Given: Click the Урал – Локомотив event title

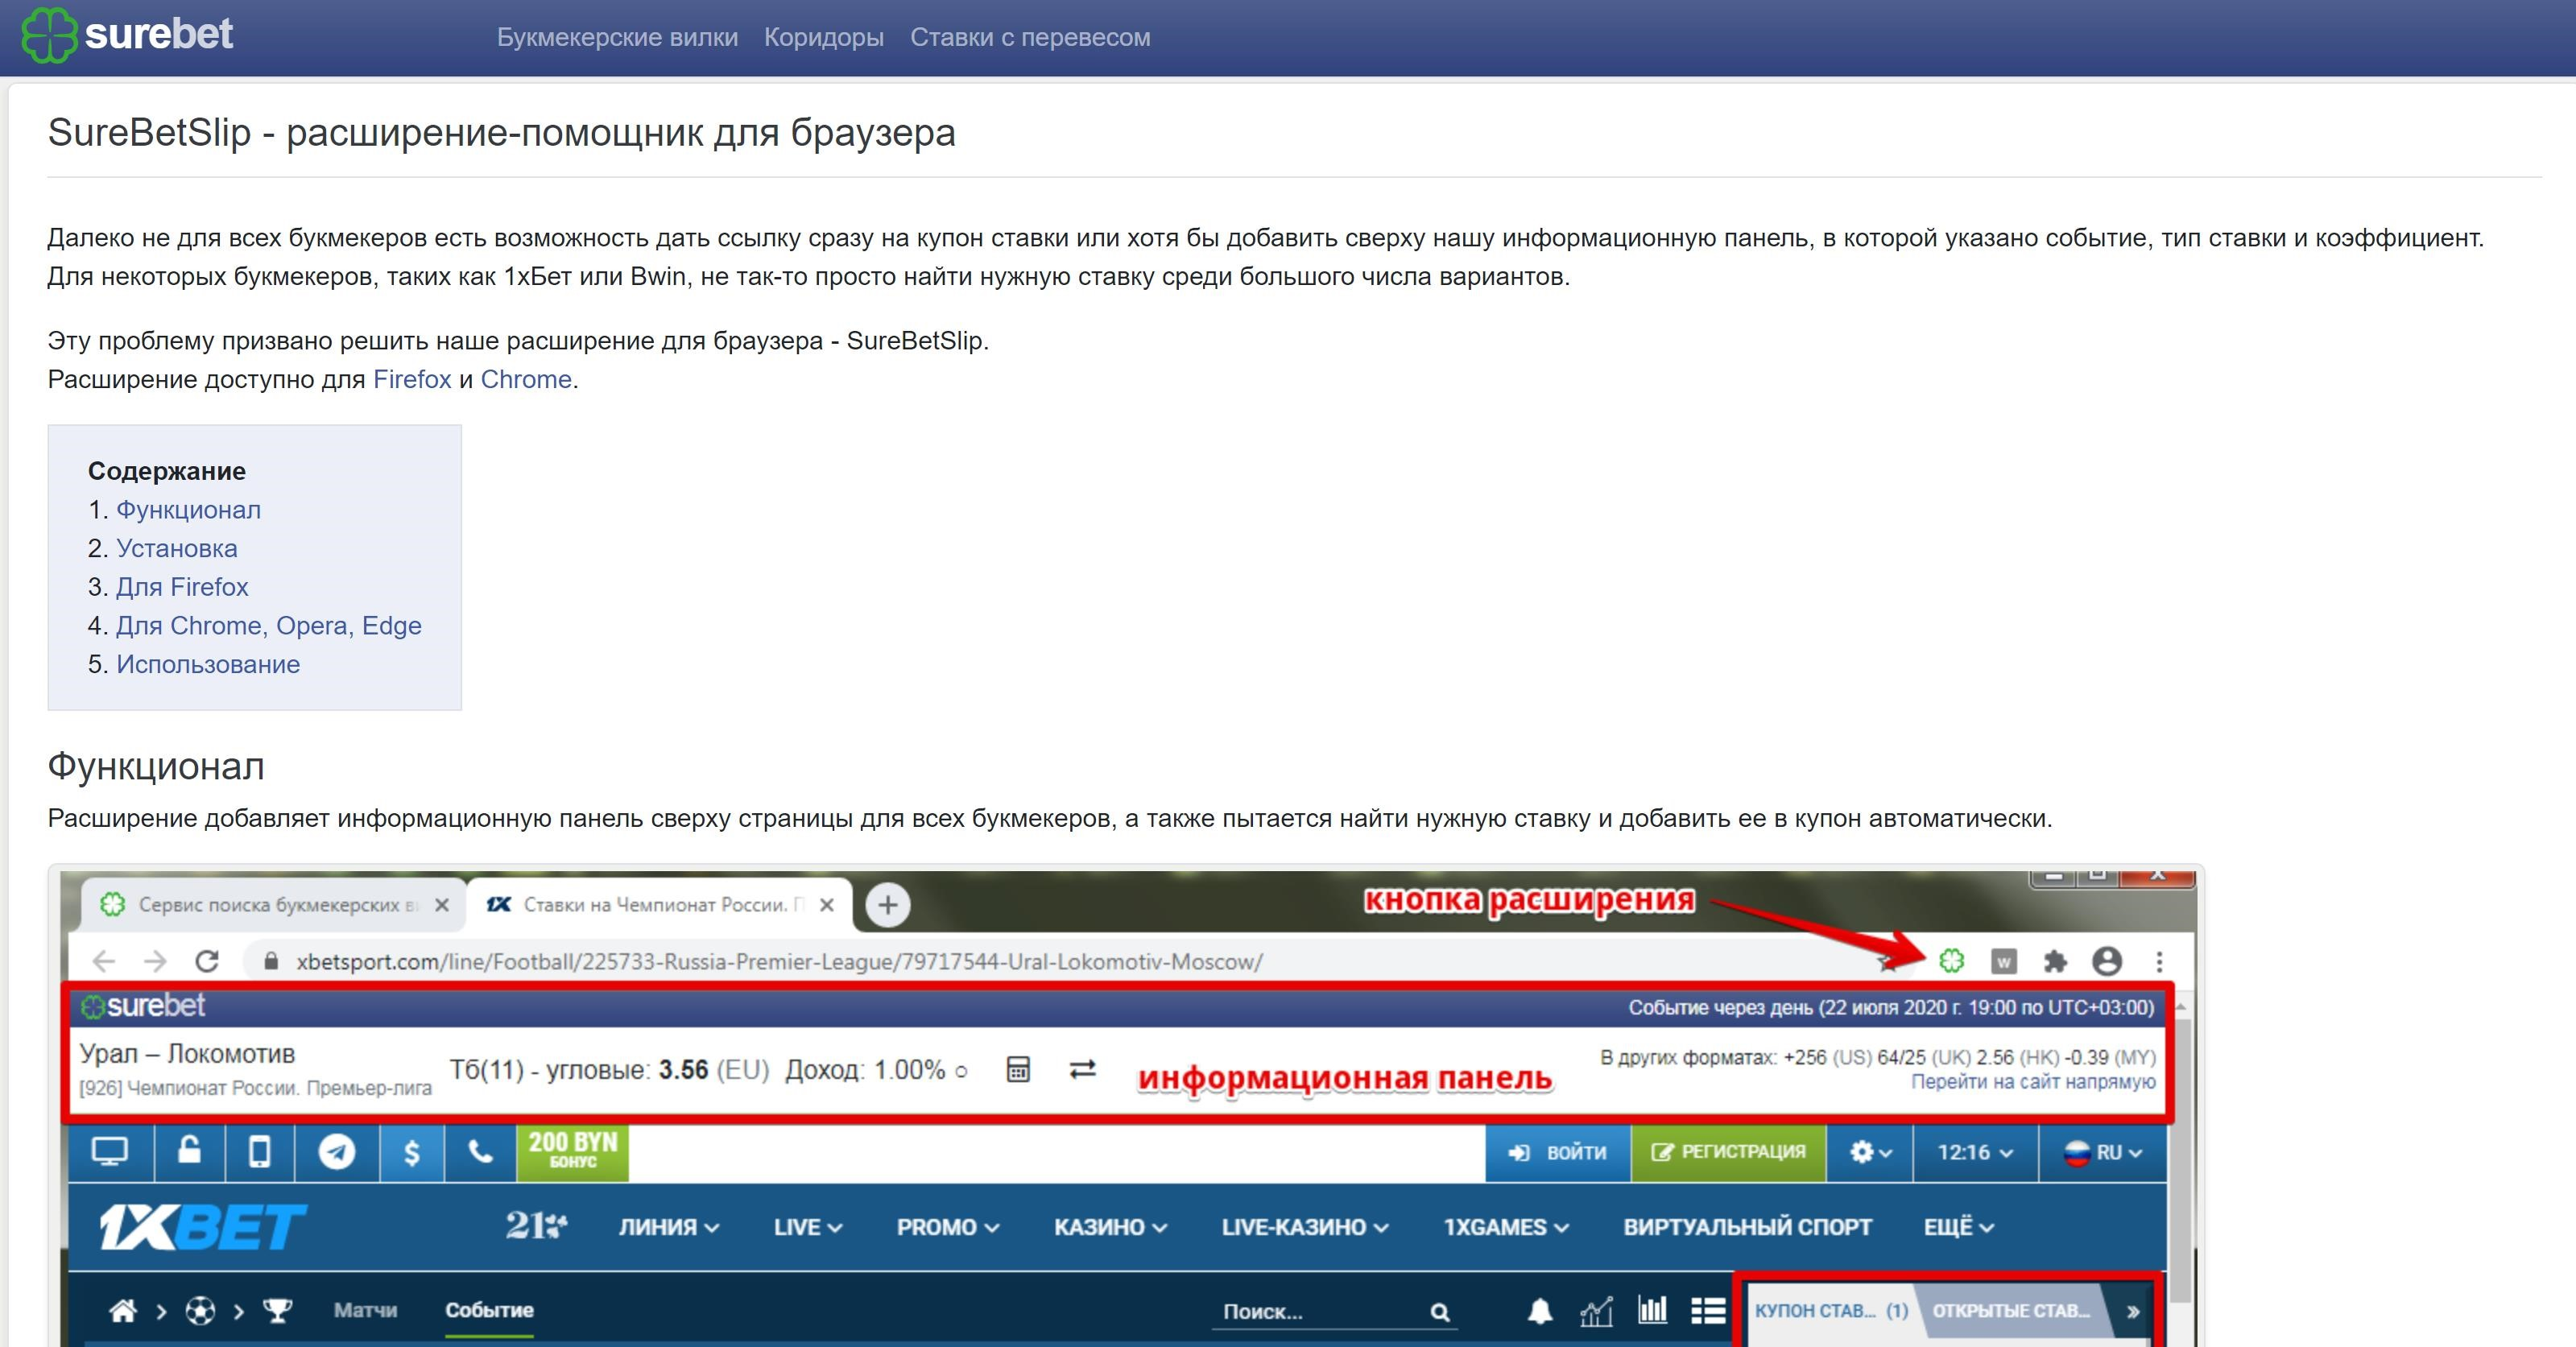Looking at the screenshot, I should coord(187,1054).
